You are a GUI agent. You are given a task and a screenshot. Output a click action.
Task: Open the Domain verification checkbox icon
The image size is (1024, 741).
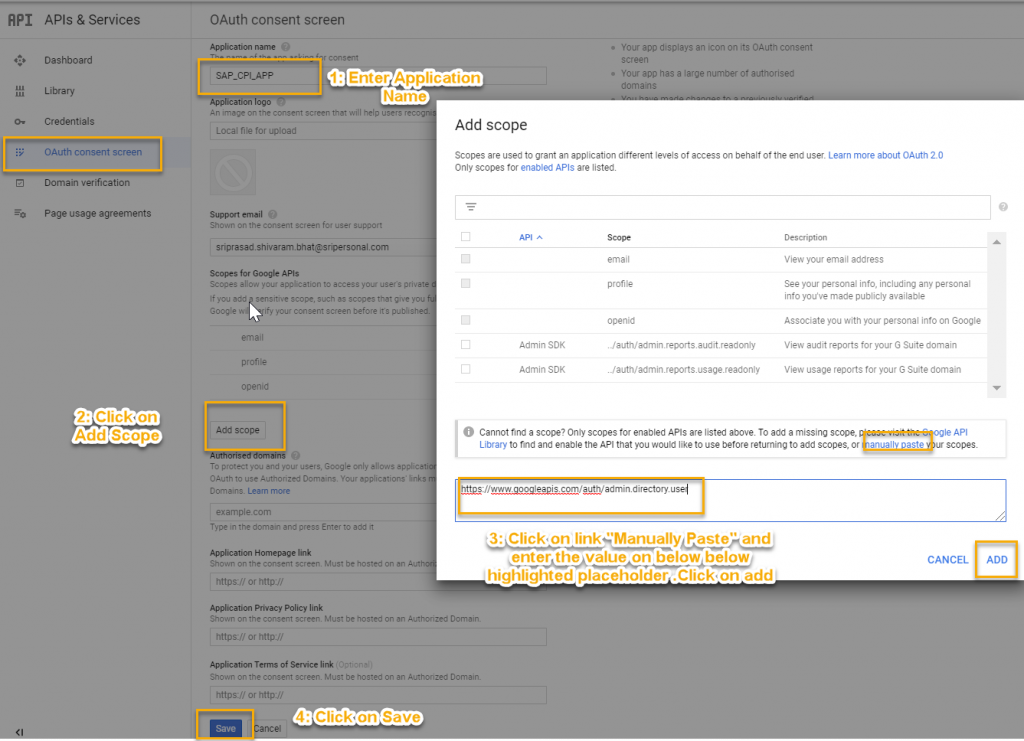tap(20, 183)
